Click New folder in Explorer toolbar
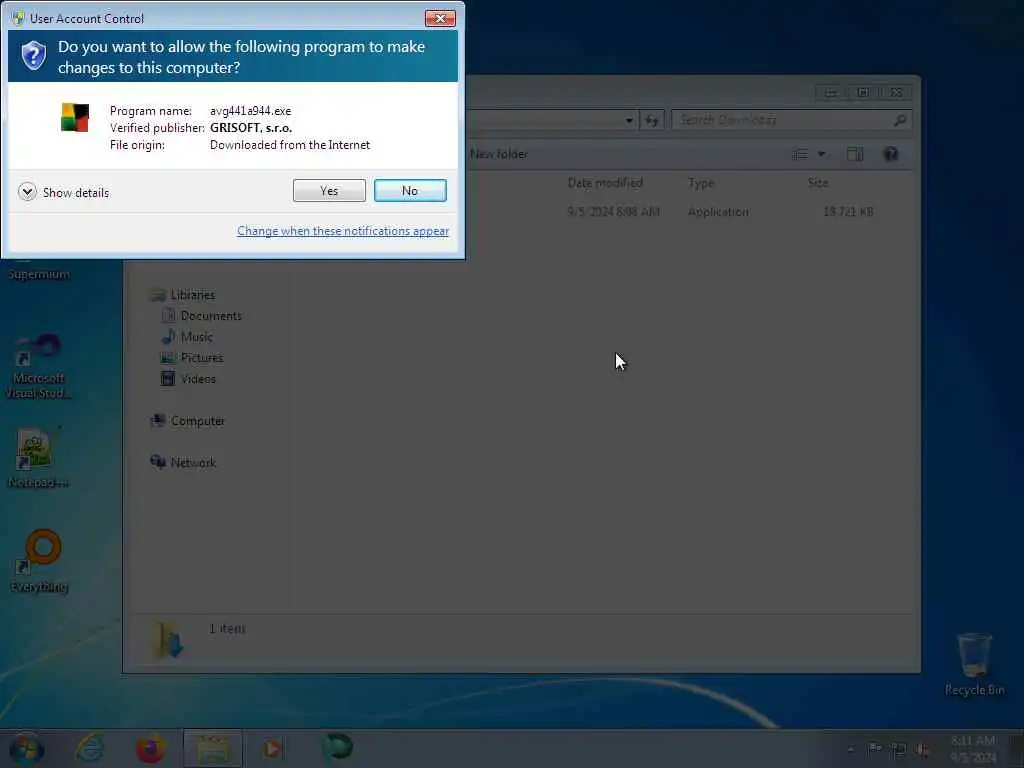Screen dimensions: 1024x768 pos(499,154)
